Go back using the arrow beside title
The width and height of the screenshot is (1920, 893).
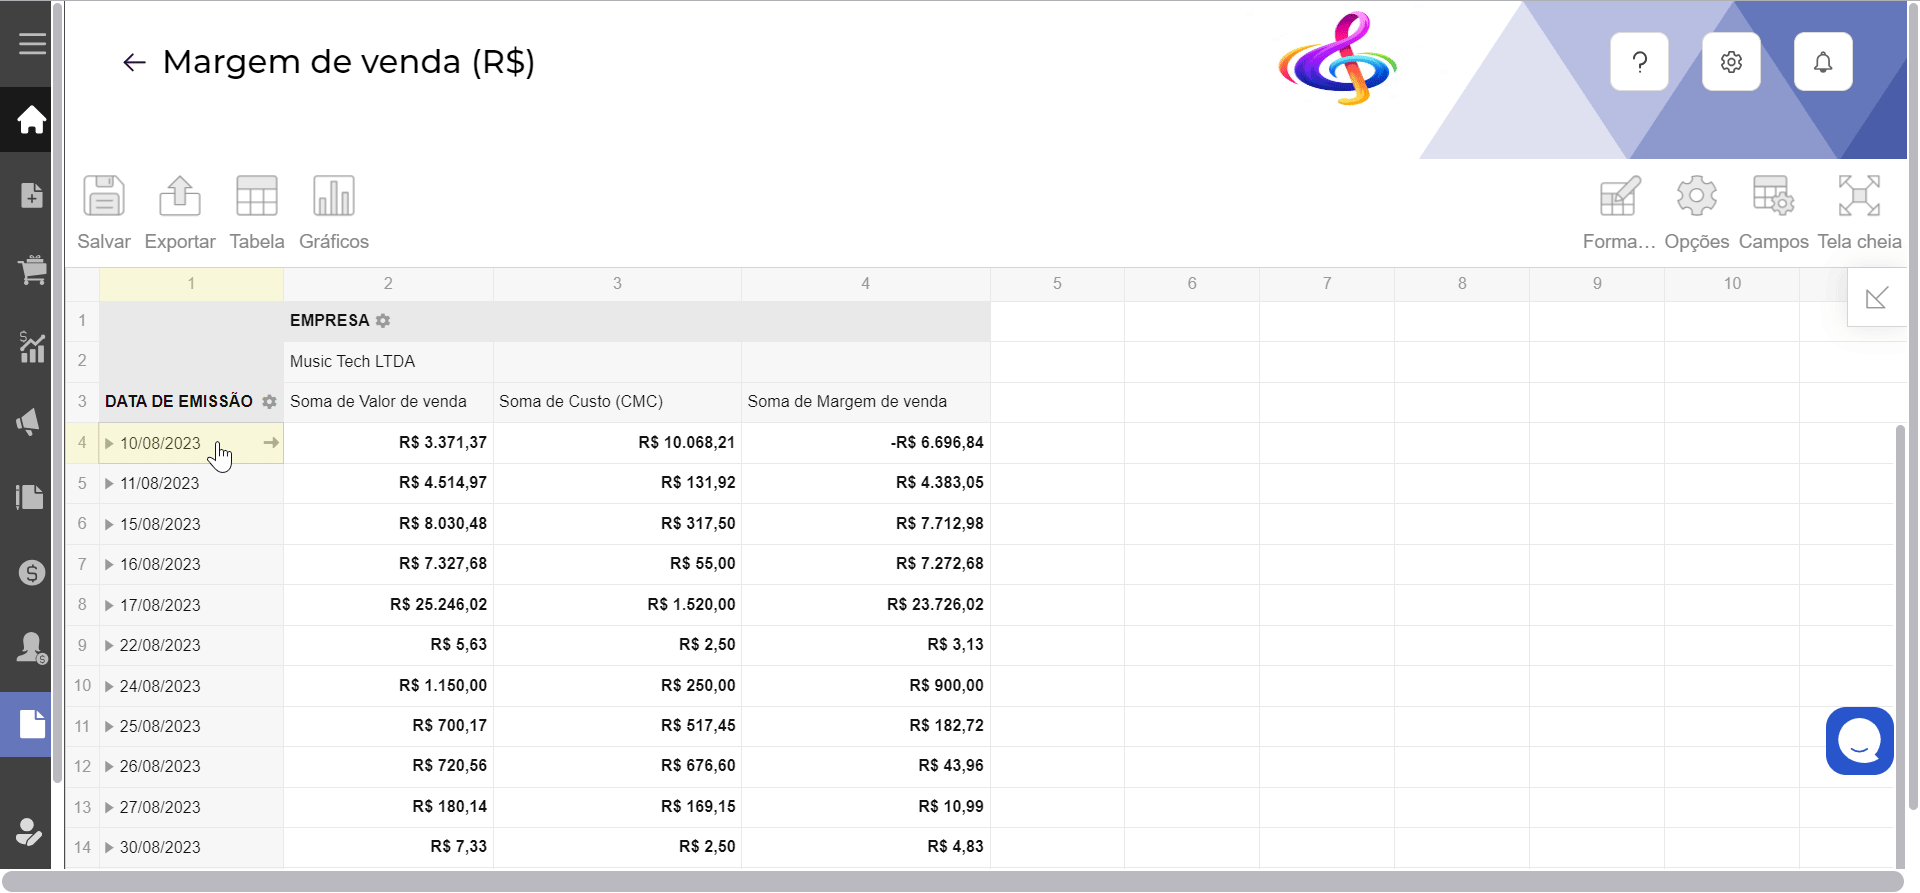point(134,63)
